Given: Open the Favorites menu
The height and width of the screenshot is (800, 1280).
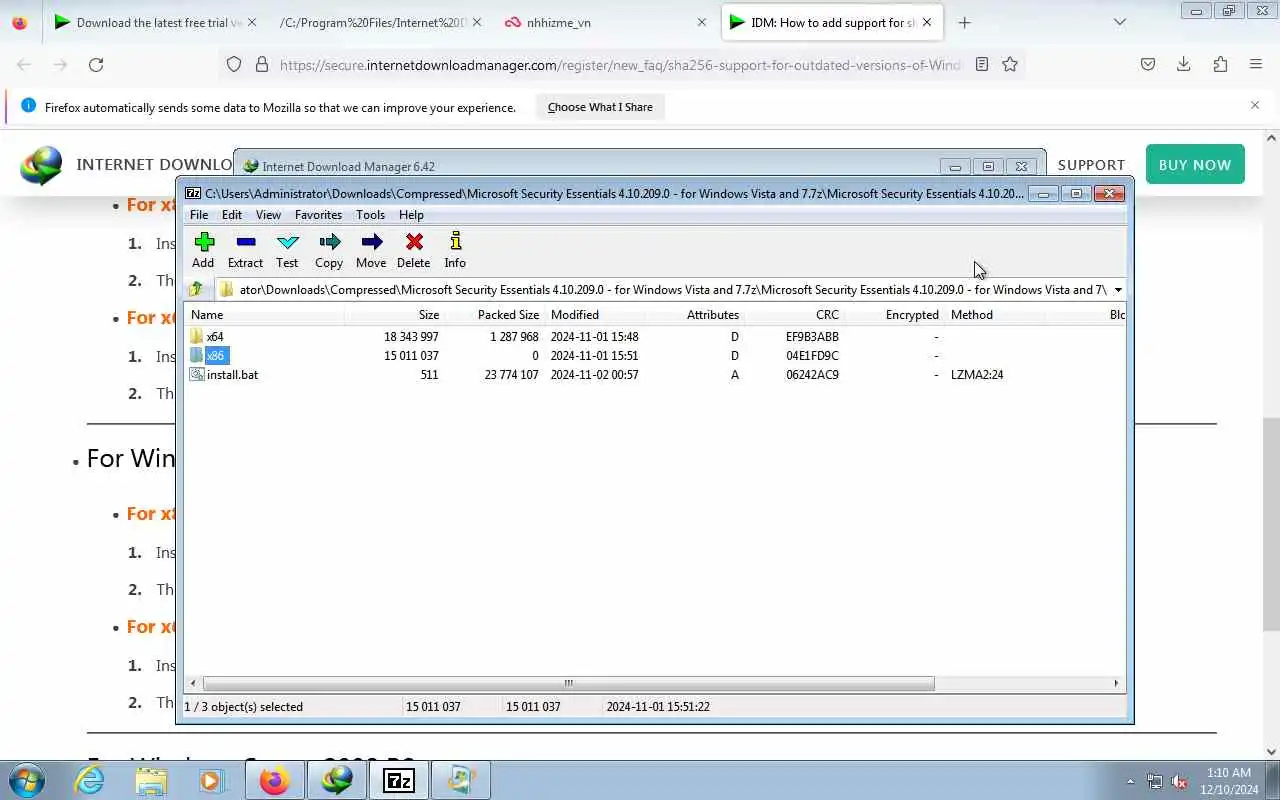Looking at the screenshot, I should 318,215.
